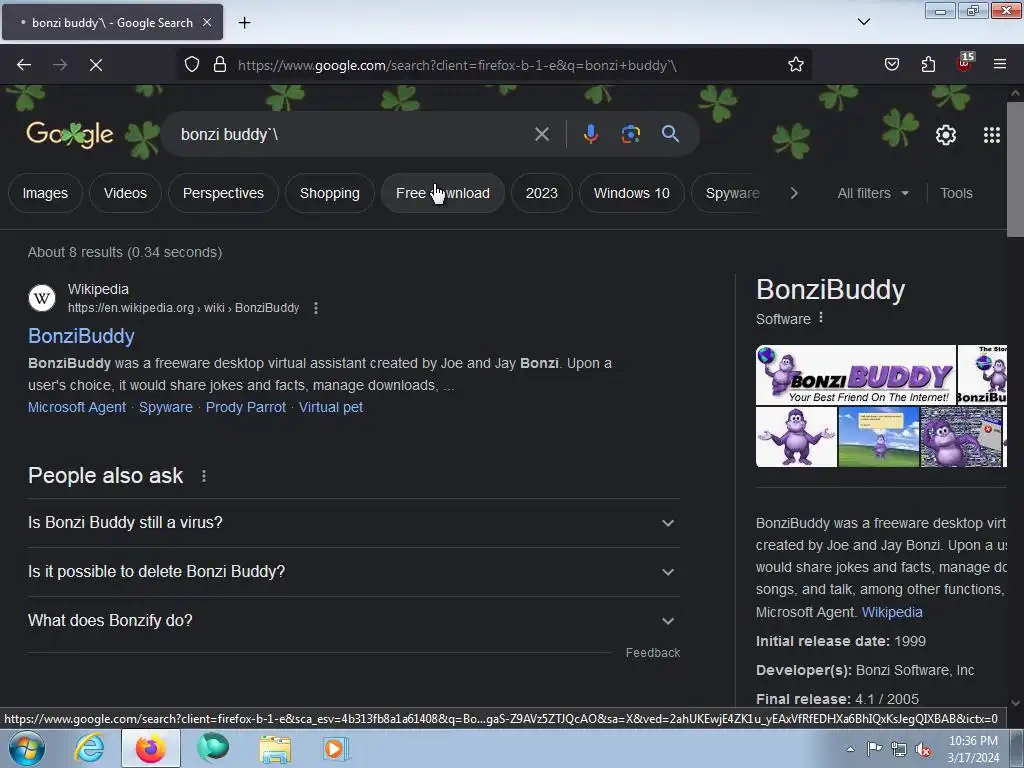
Task: Select the Shopping filter chip
Action: point(330,193)
